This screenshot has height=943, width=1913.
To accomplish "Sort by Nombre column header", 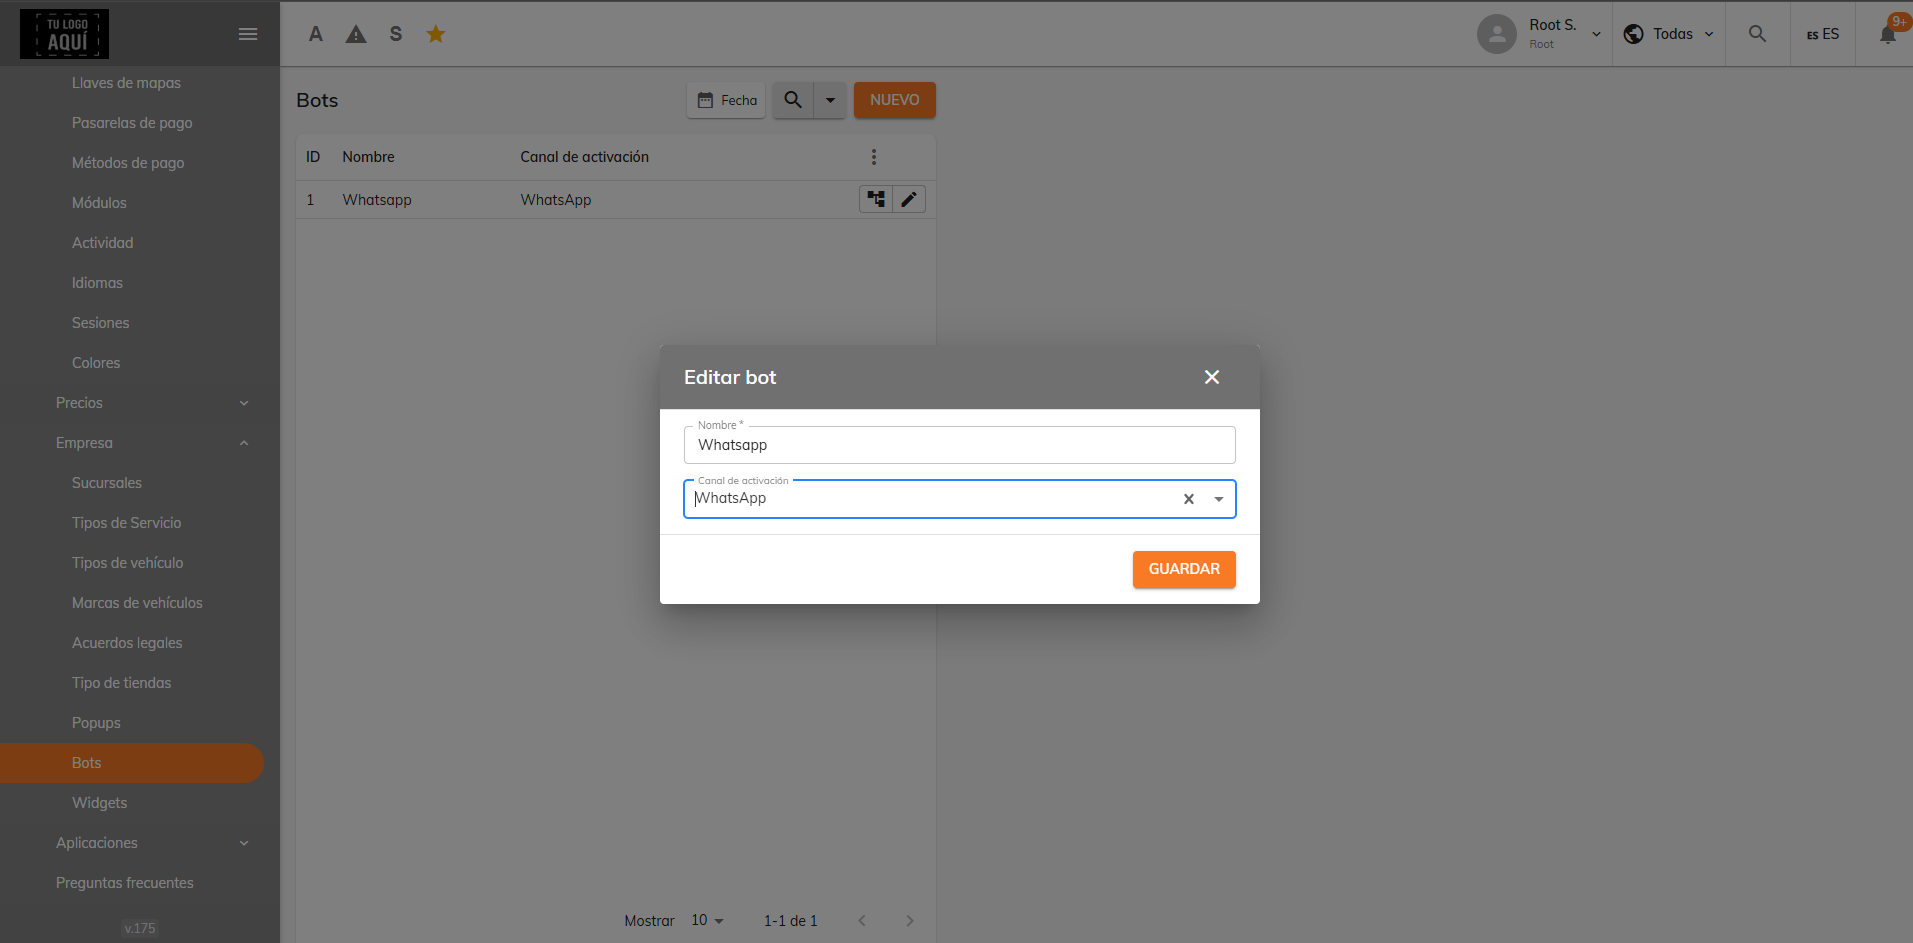I will (x=368, y=157).
